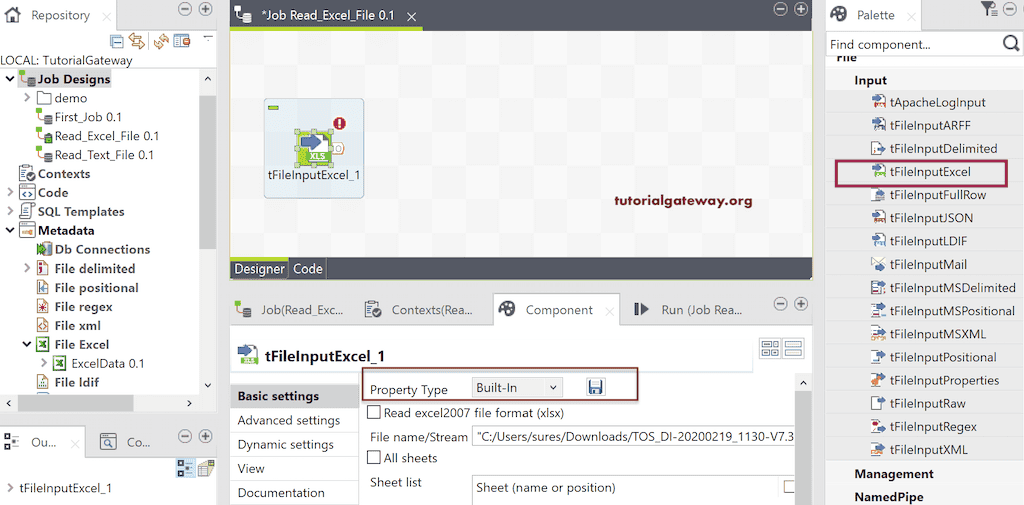The width and height of the screenshot is (1024, 505).
Task: Collapse the Job Designs tree node
Action: click(x=10, y=79)
